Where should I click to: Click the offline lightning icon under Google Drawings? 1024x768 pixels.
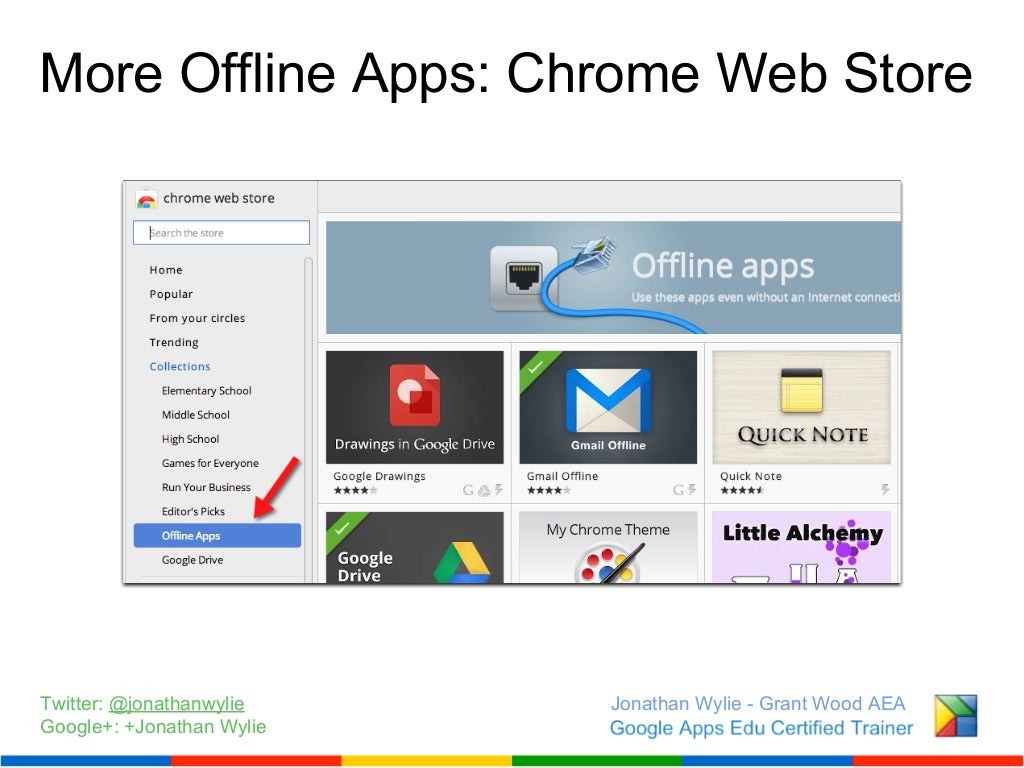click(498, 489)
